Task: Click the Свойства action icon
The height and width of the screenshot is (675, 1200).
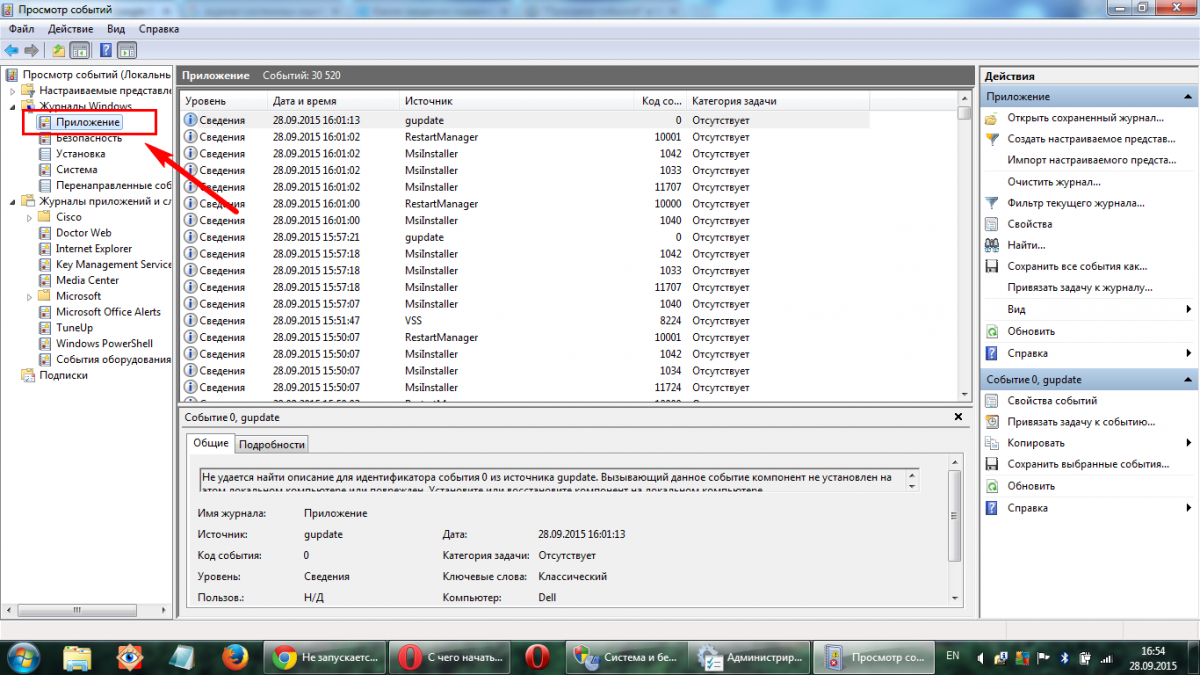Action: (992, 224)
